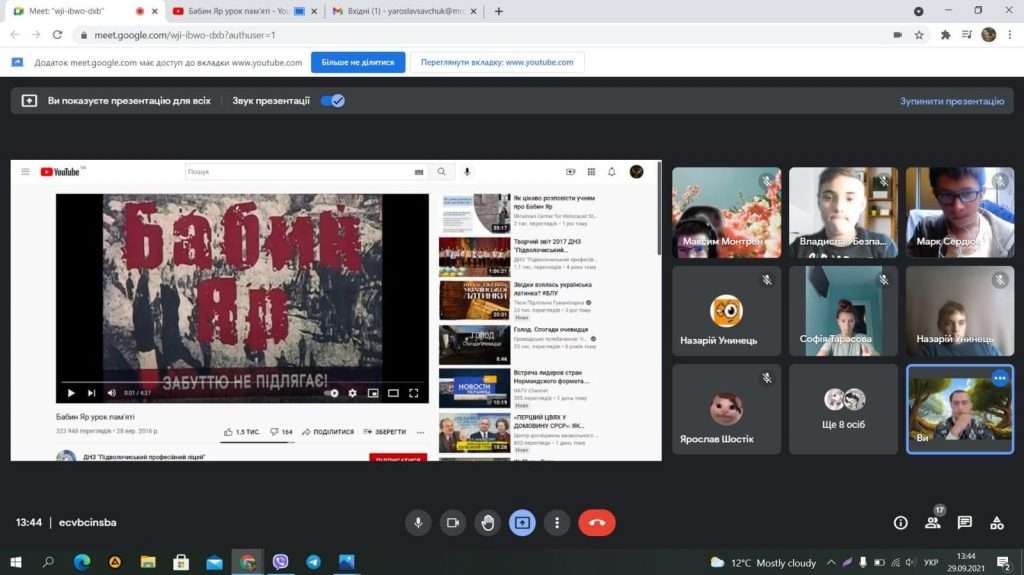Open Chrome profile avatar
1024x575 pixels.
point(989,35)
